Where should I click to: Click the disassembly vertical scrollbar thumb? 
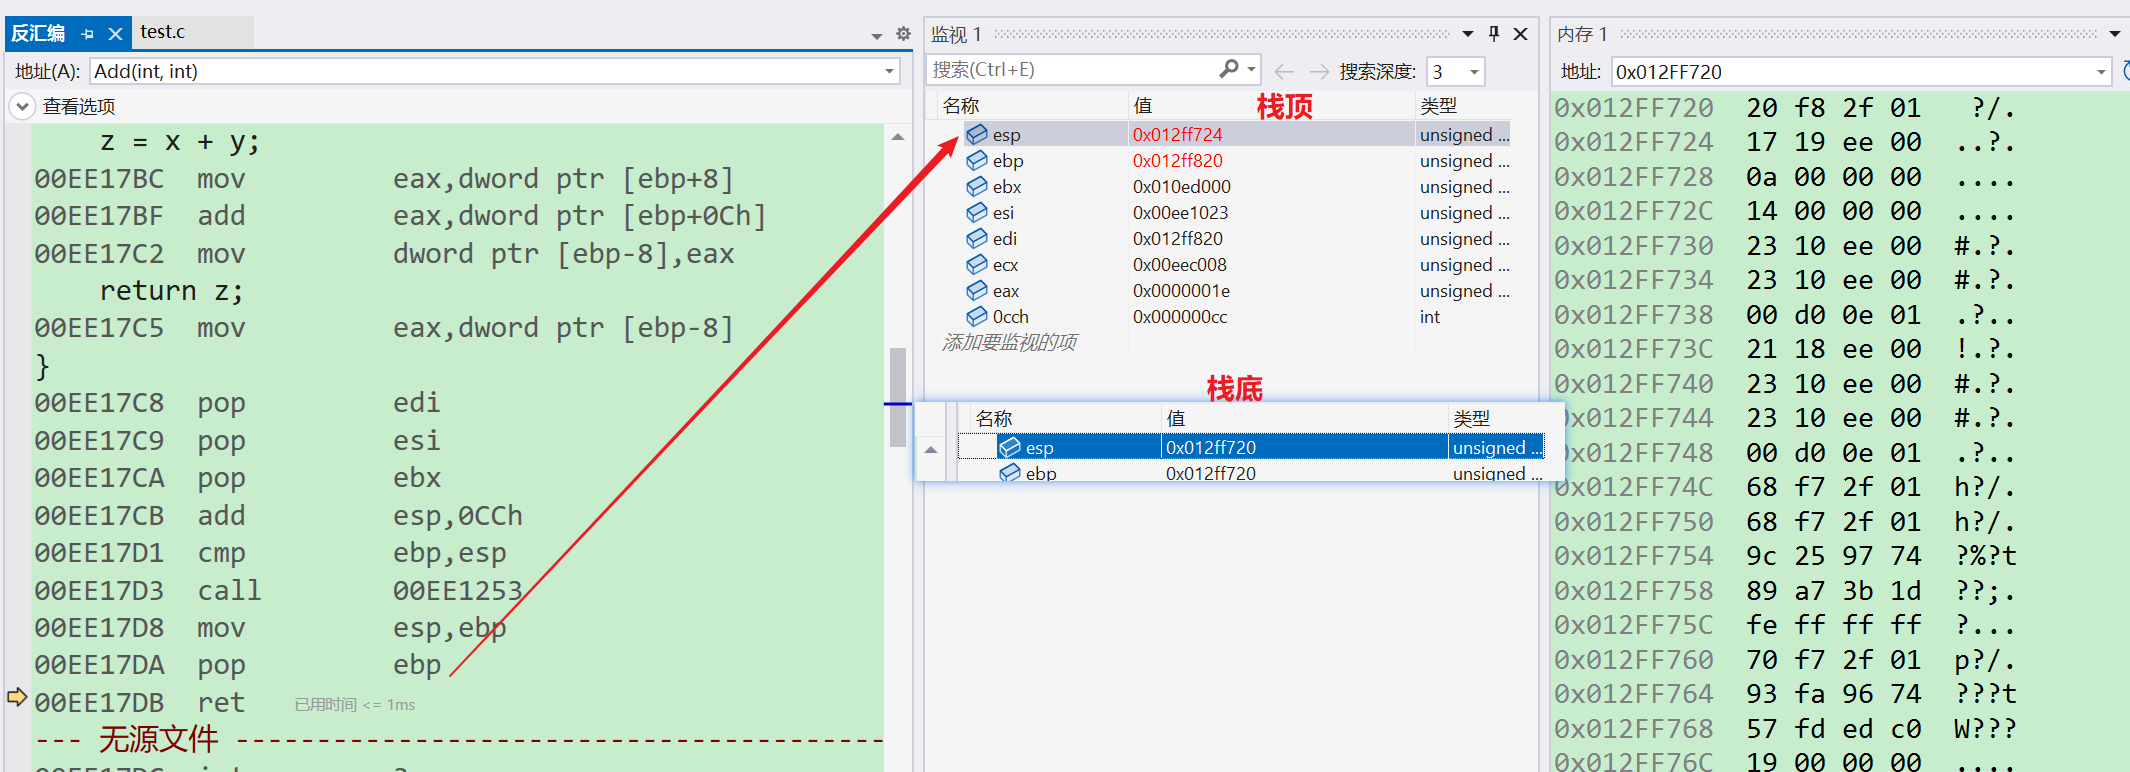click(898, 396)
